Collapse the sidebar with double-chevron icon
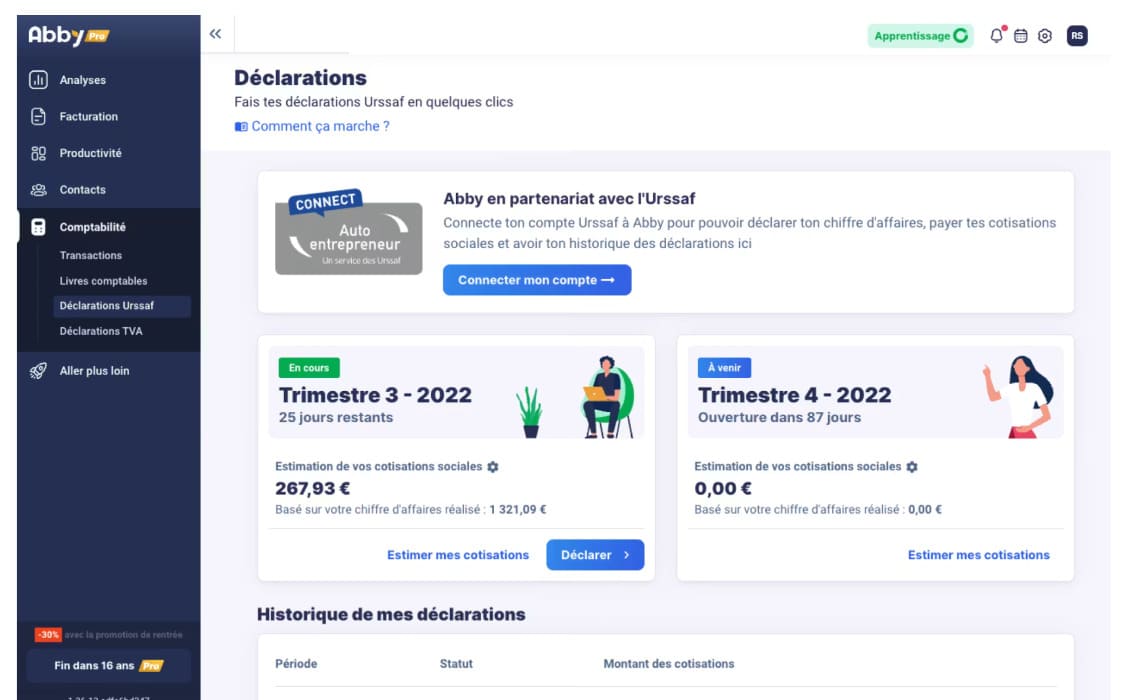The width and height of the screenshot is (1140, 700). (215, 33)
